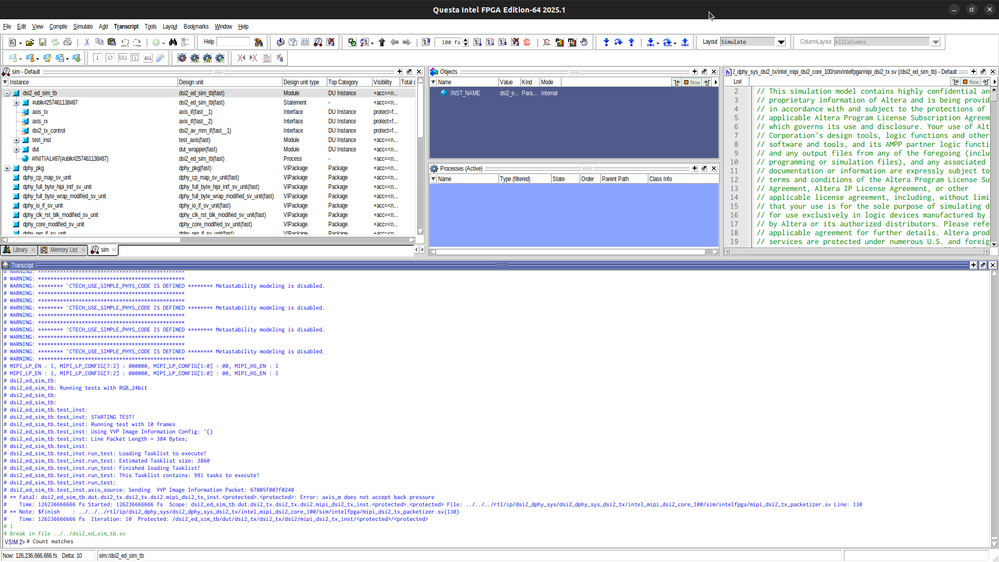Switch to the Library tab

18,250
